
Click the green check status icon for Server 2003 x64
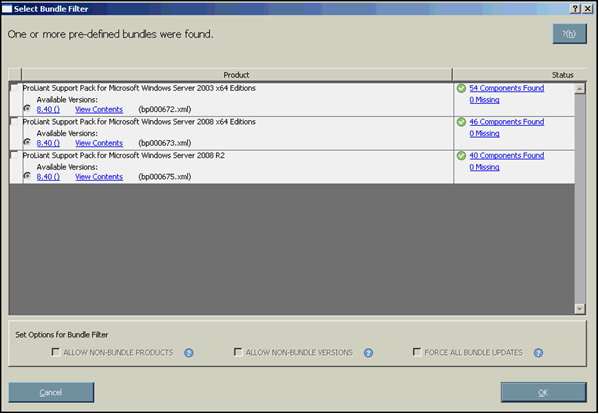[x=461, y=89]
